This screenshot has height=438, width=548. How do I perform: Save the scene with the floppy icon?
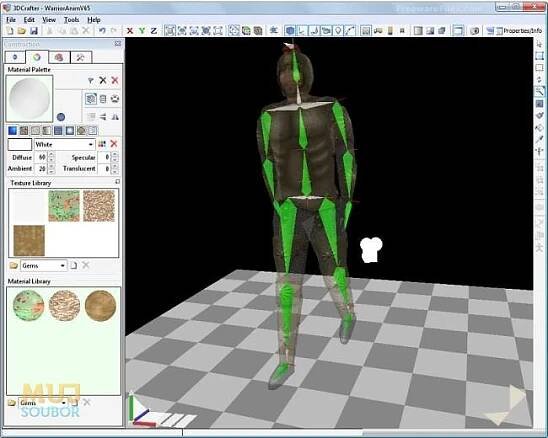click(34, 31)
